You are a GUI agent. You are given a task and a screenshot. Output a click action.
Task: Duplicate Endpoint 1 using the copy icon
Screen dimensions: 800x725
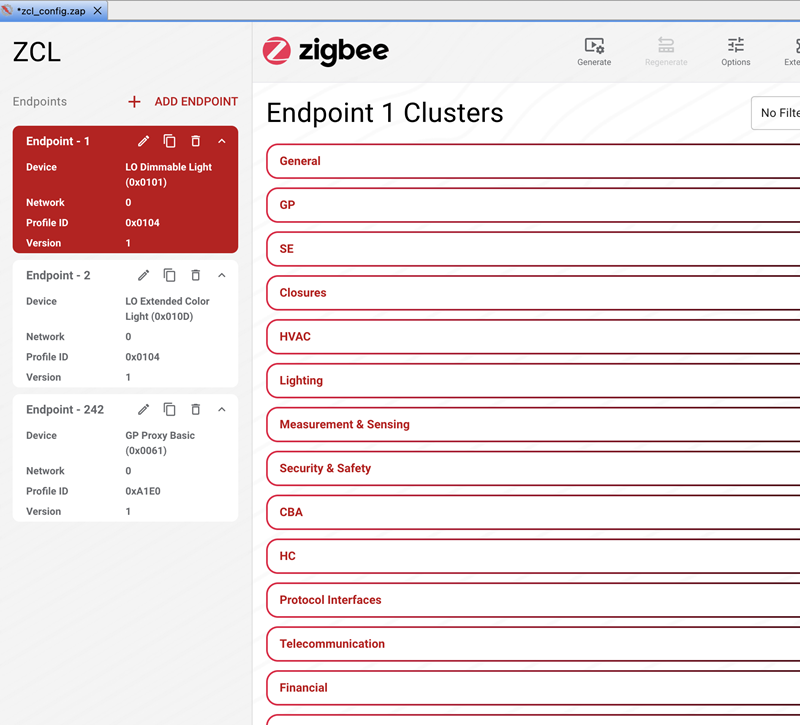point(170,142)
